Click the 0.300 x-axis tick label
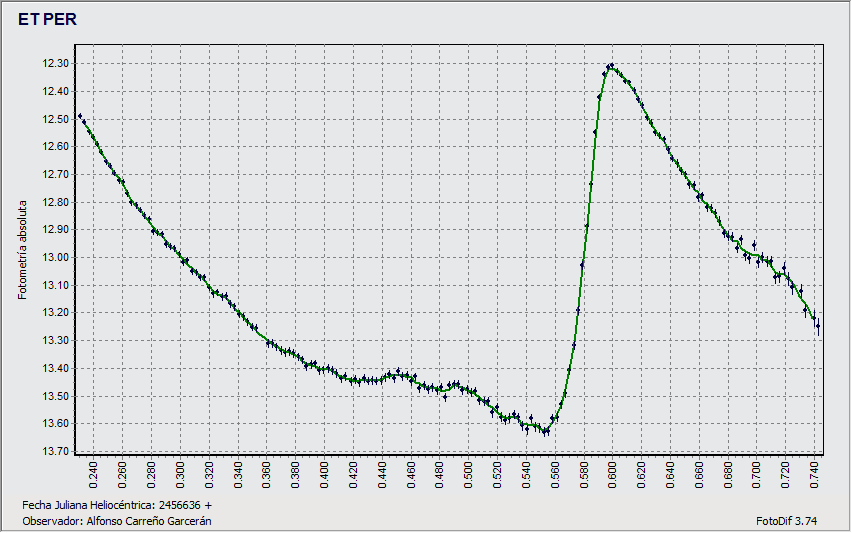 coord(181,472)
